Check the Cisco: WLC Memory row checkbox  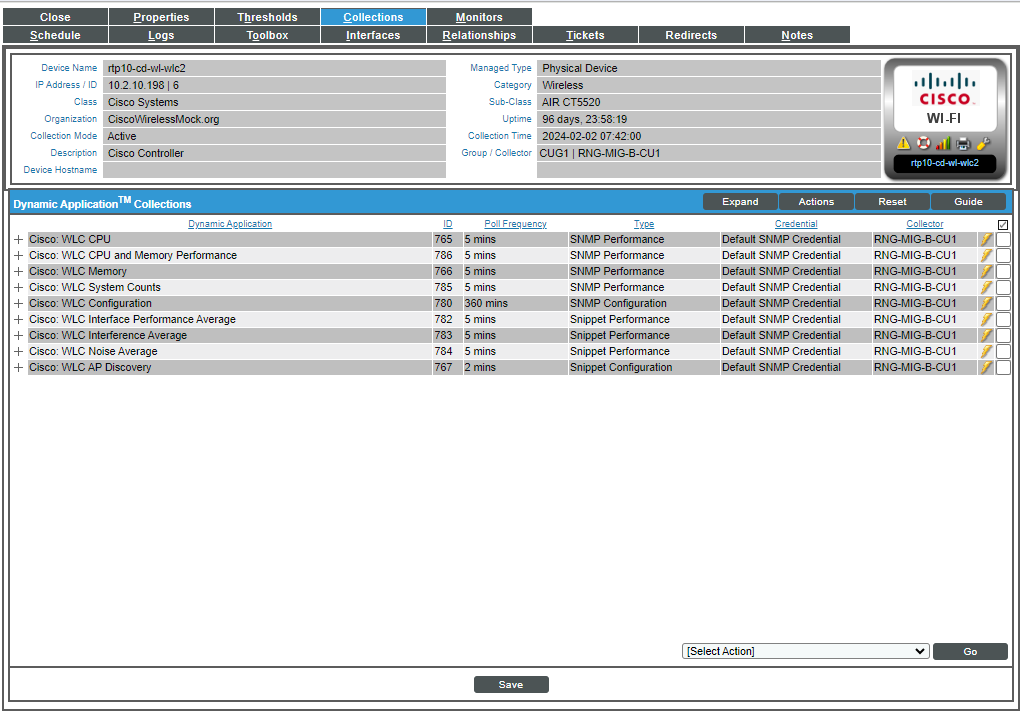pyautogui.click(x=1003, y=271)
